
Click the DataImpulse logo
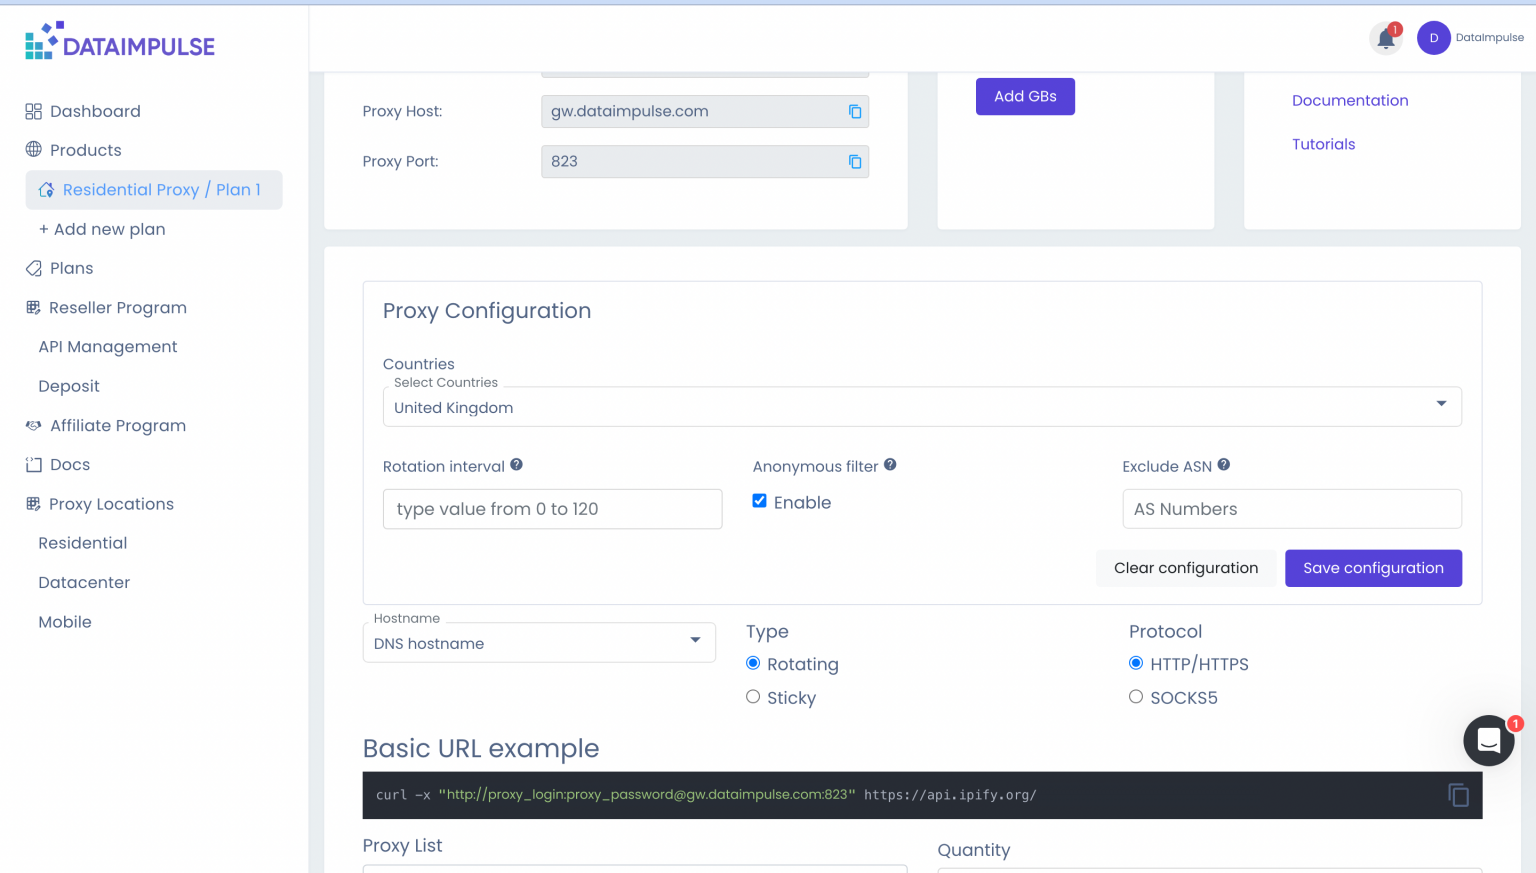[120, 42]
